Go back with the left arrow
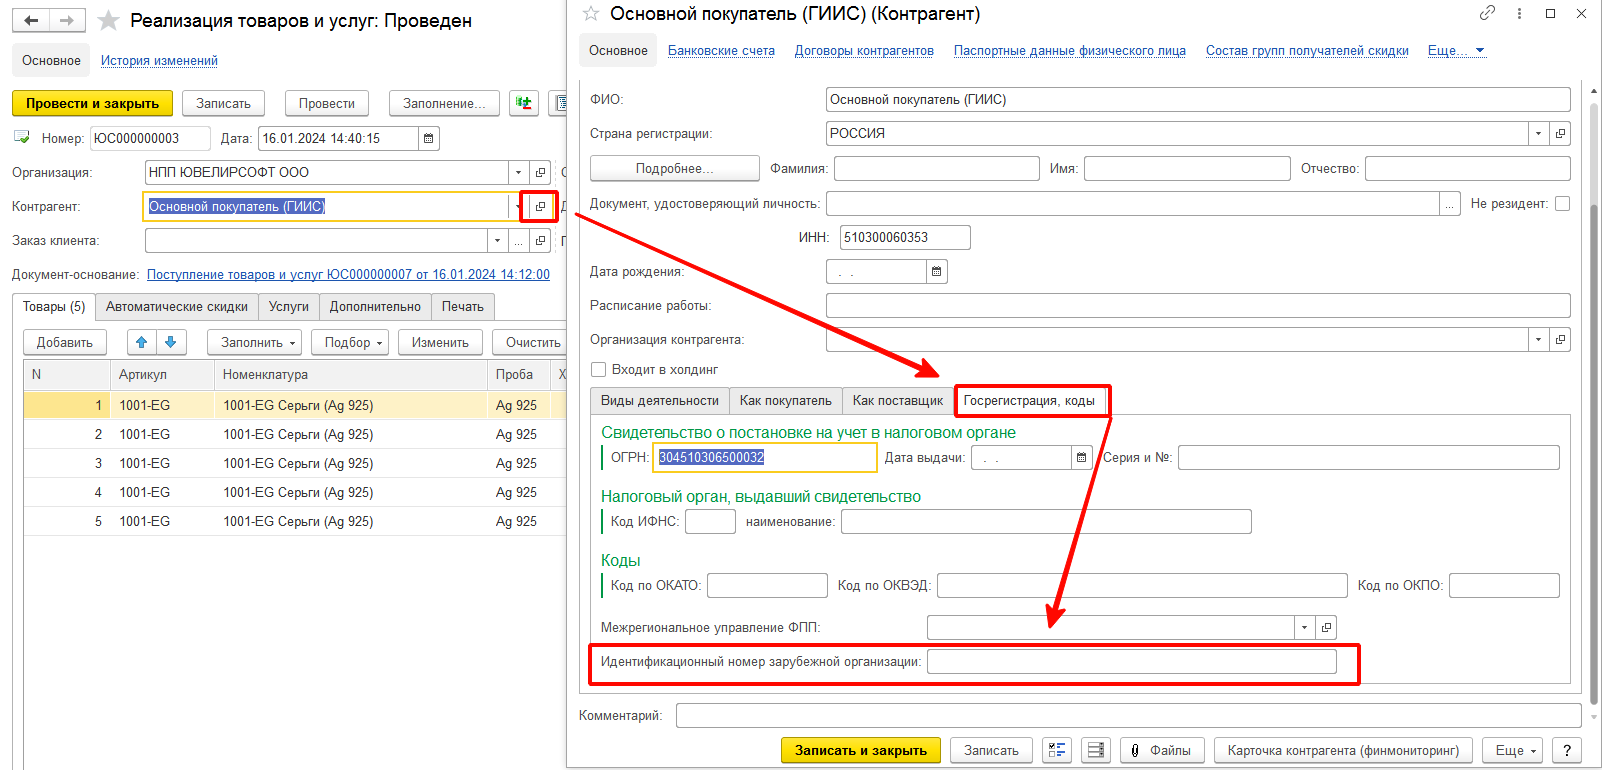Viewport: 1602px width, 770px height. (31, 20)
